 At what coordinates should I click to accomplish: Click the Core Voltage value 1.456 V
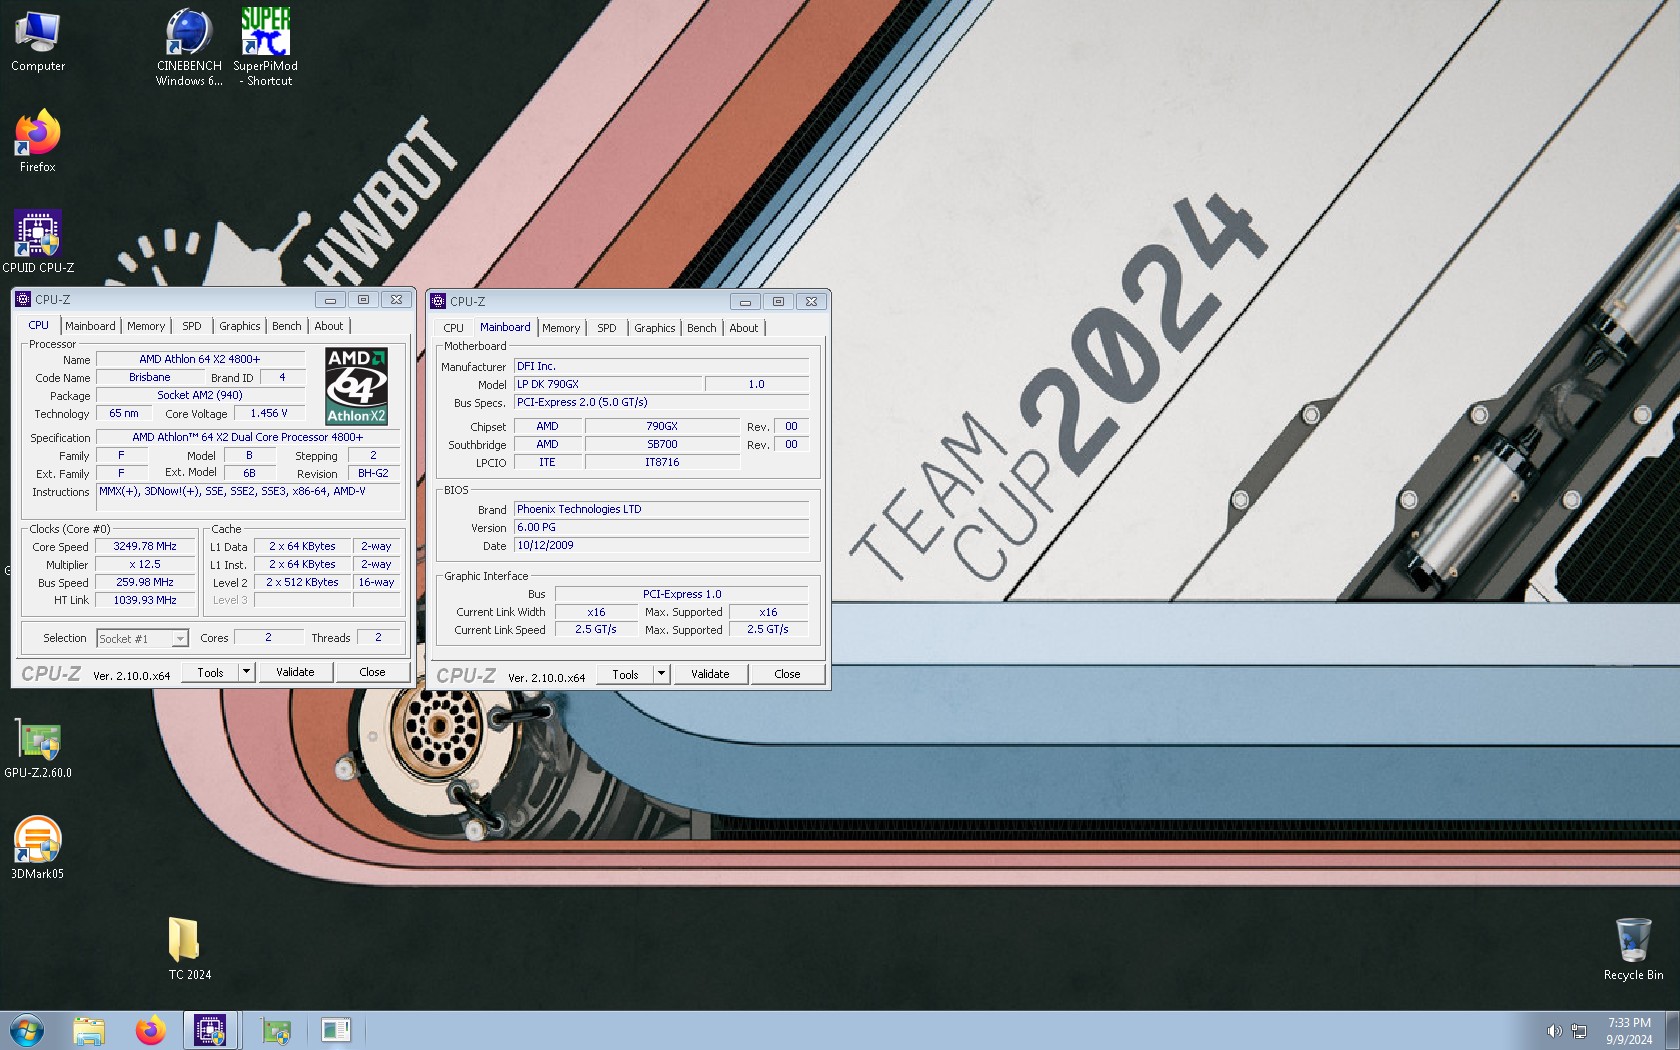click(269, 413)
